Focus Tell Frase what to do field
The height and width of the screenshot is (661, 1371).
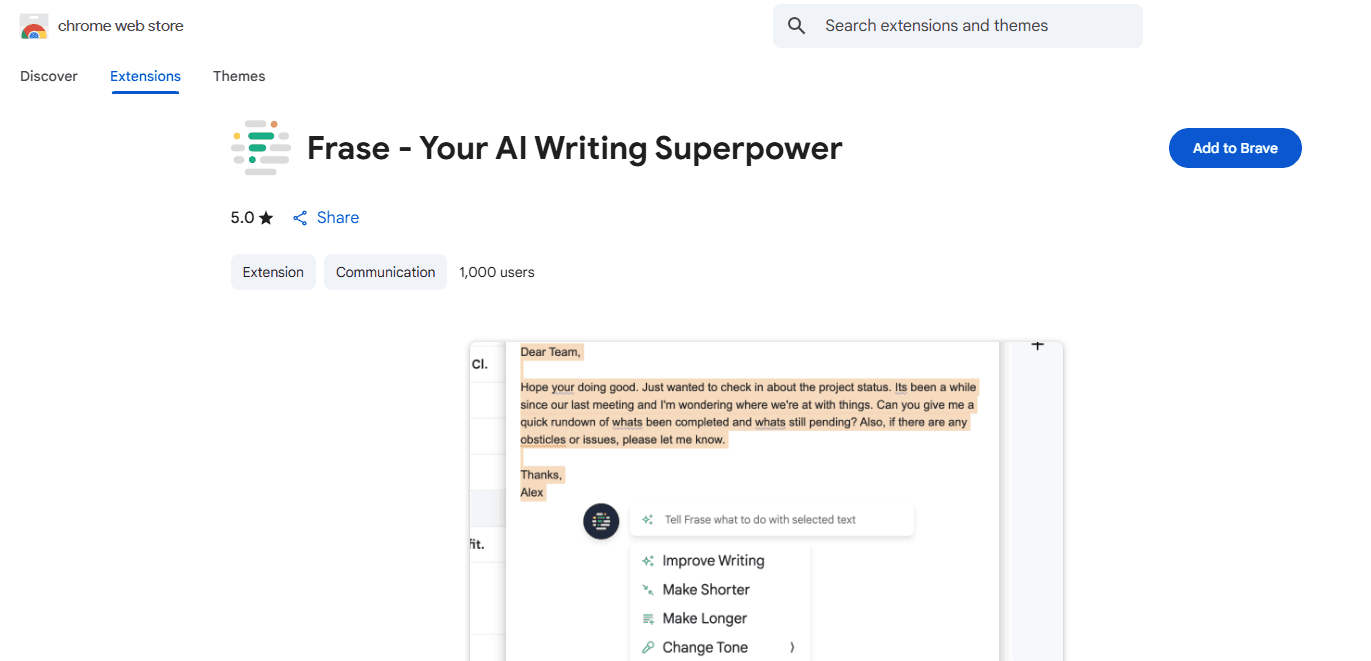[772, 520]
